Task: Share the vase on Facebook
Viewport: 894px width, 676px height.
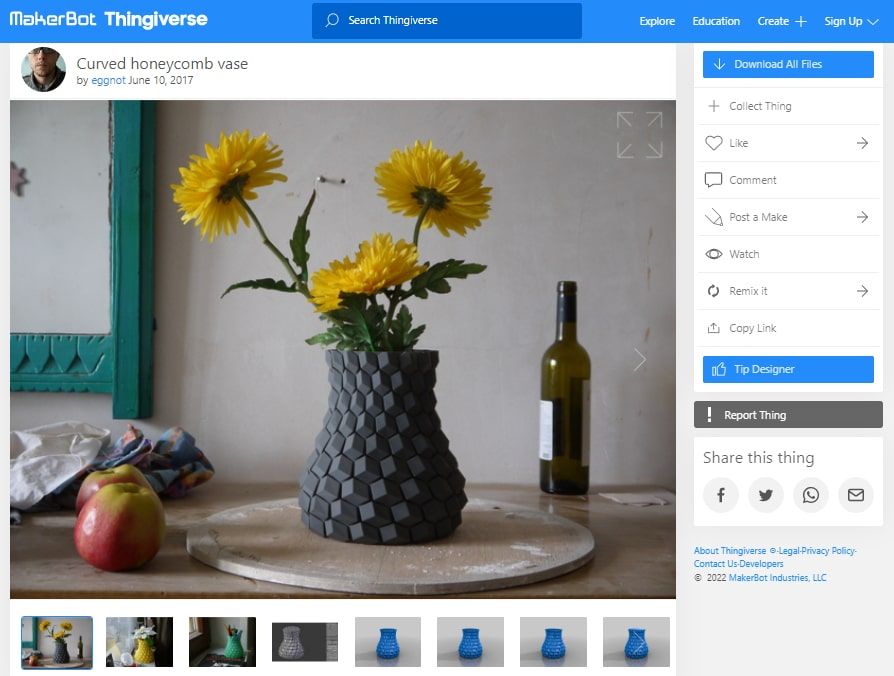Action: coord(721,494)
